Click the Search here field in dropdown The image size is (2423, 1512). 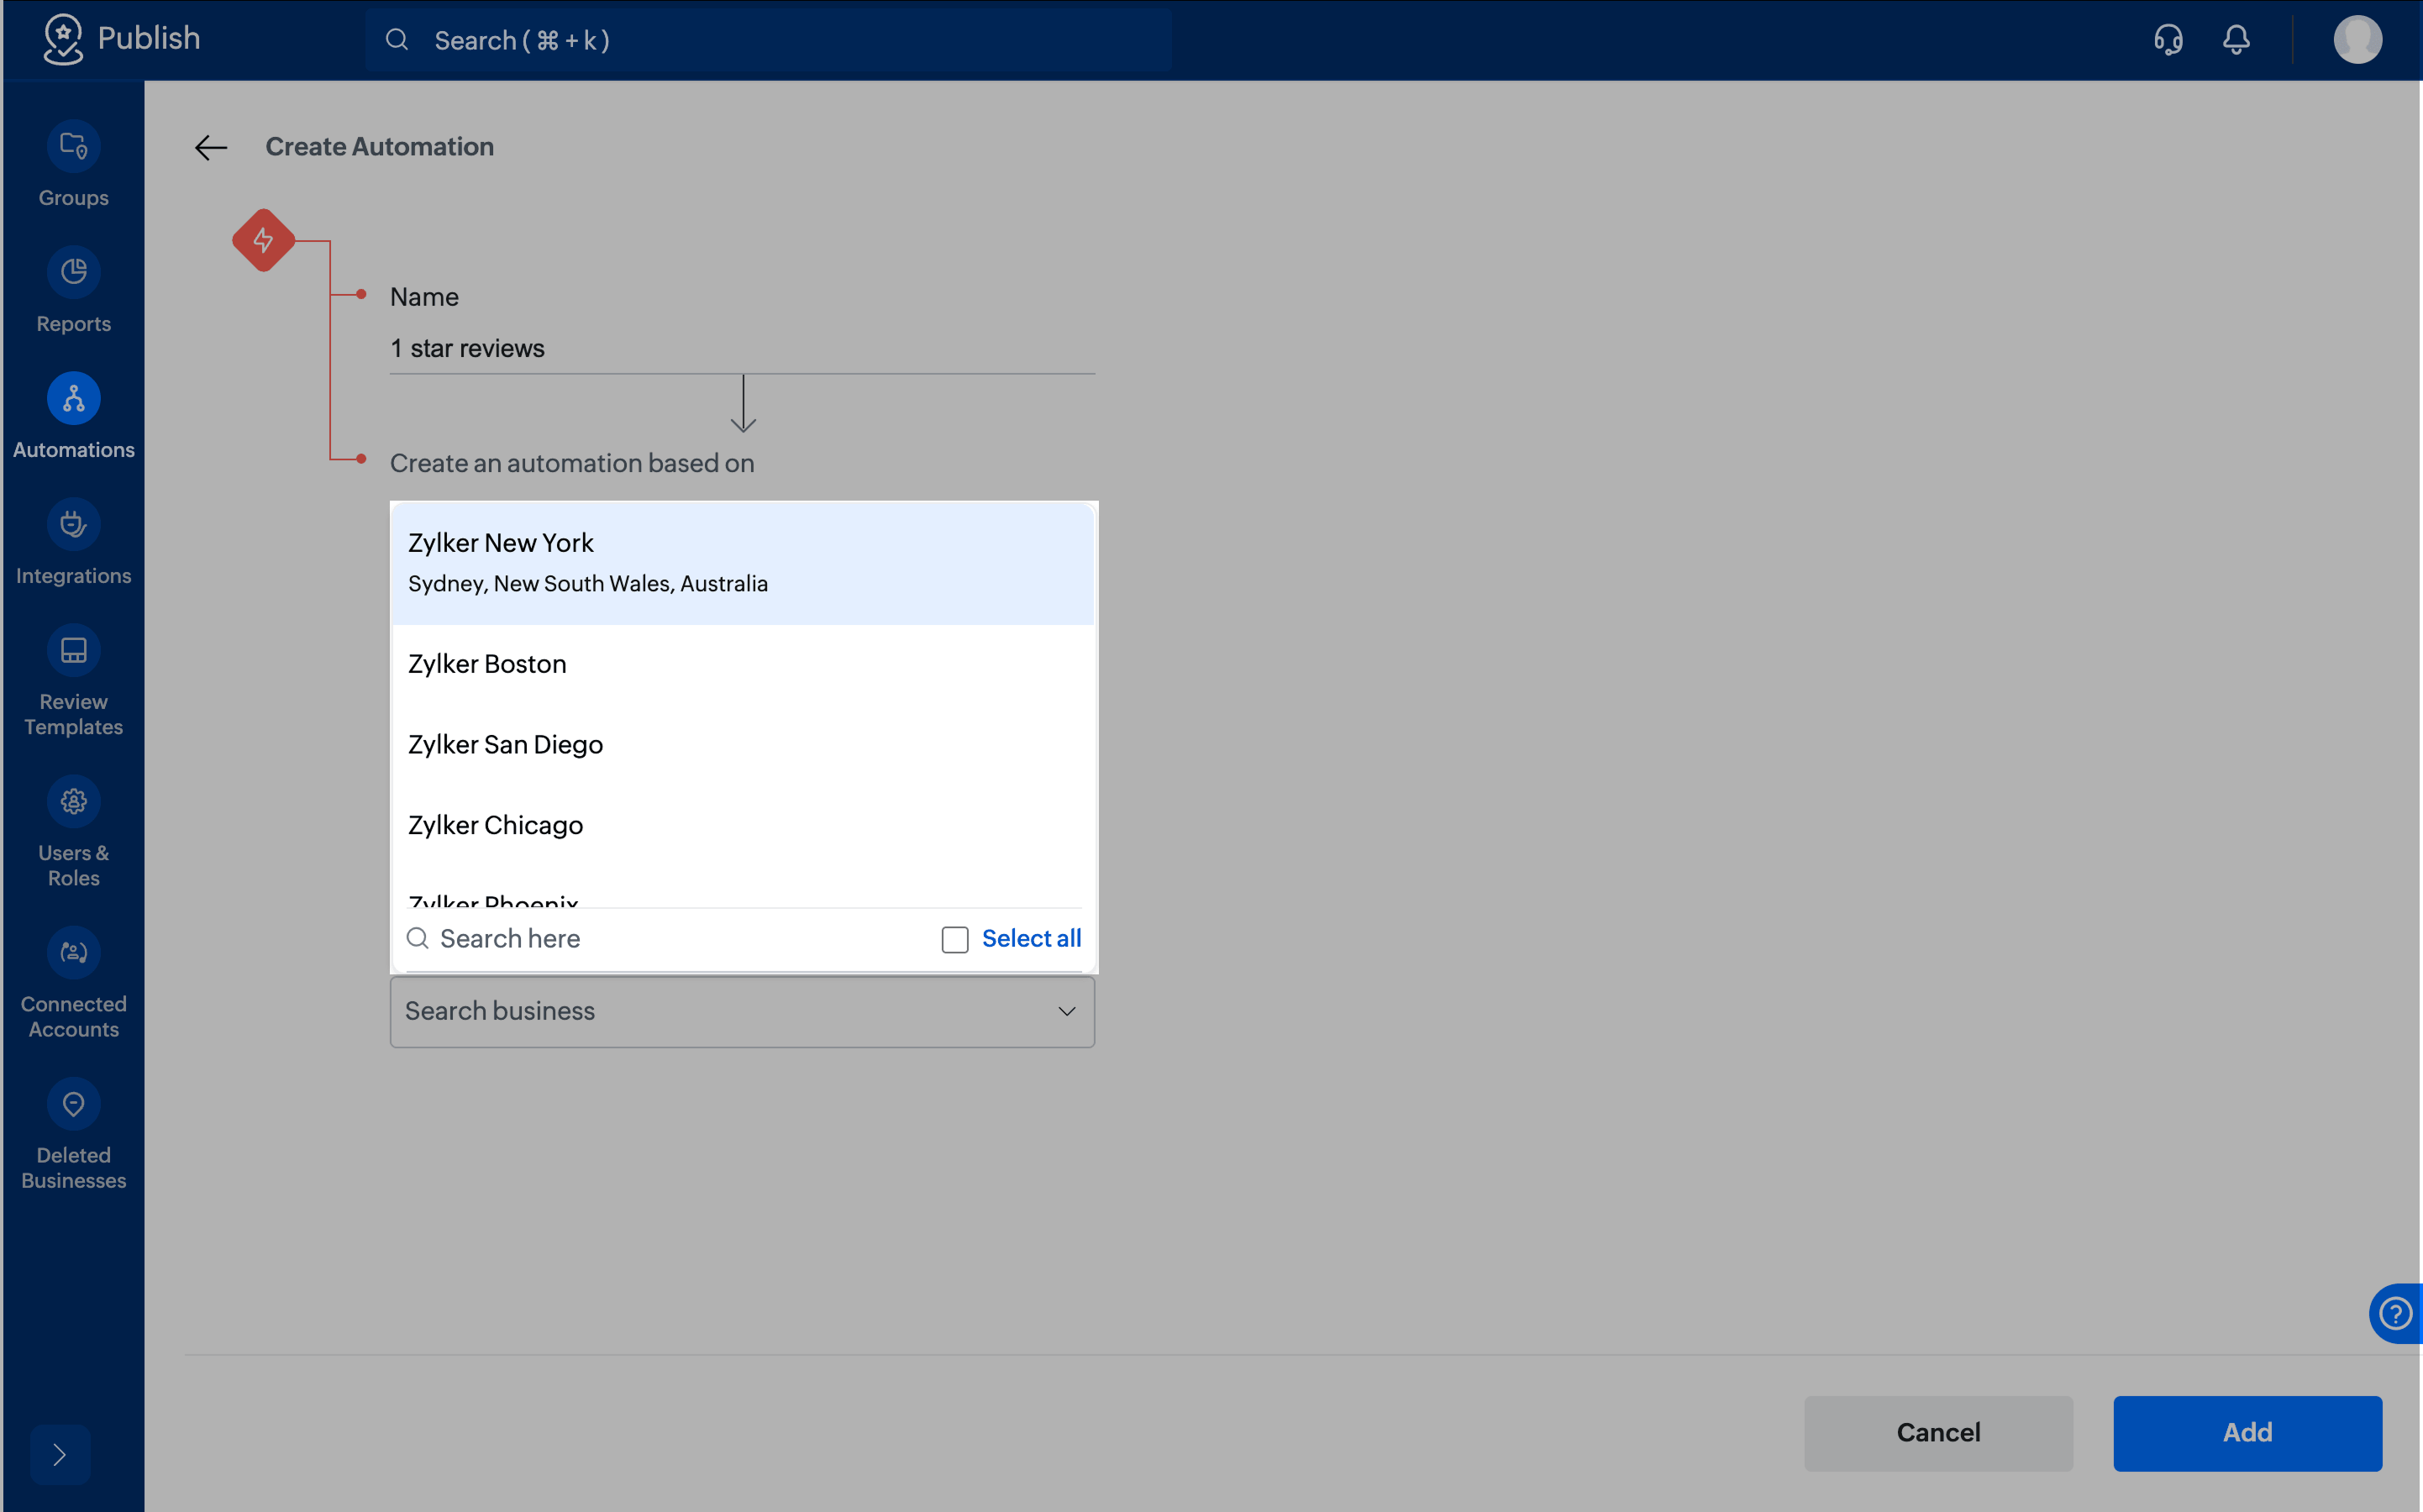pos(665,939)
